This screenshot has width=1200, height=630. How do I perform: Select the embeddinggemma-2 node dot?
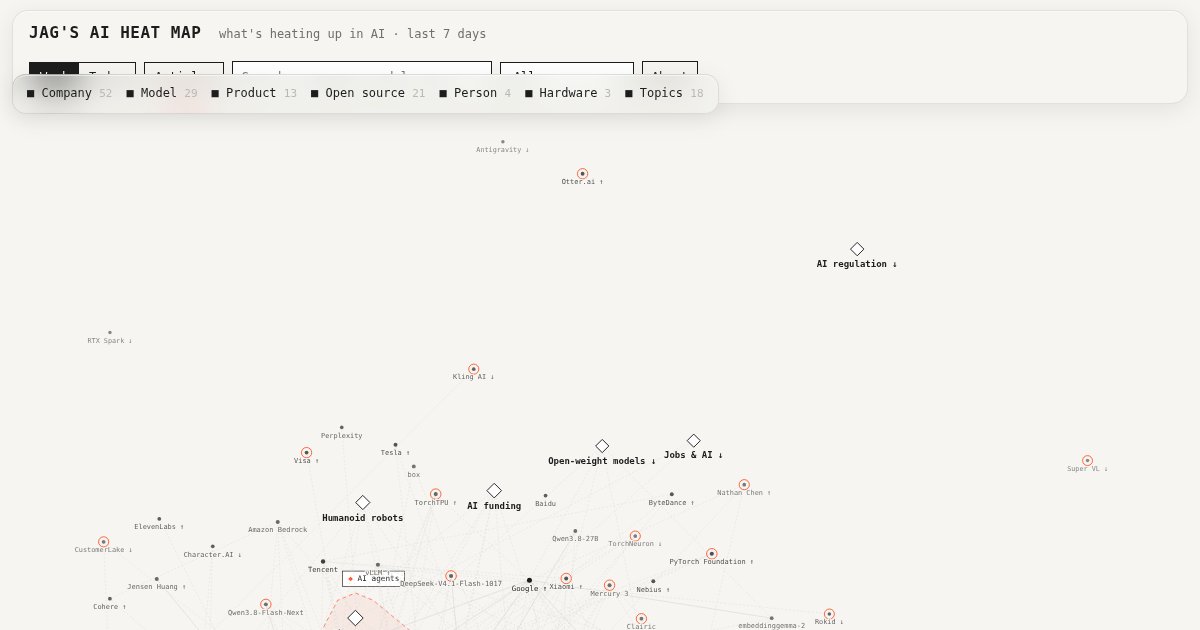point(772,618)
